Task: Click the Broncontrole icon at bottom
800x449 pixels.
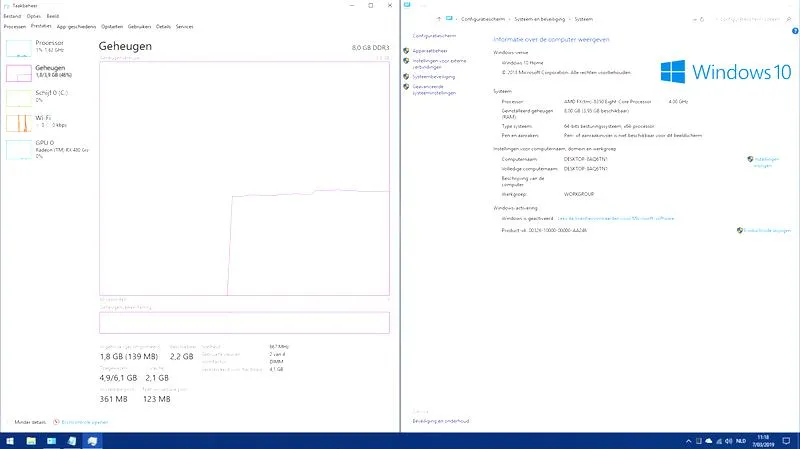Action: (x=57, y=422)
